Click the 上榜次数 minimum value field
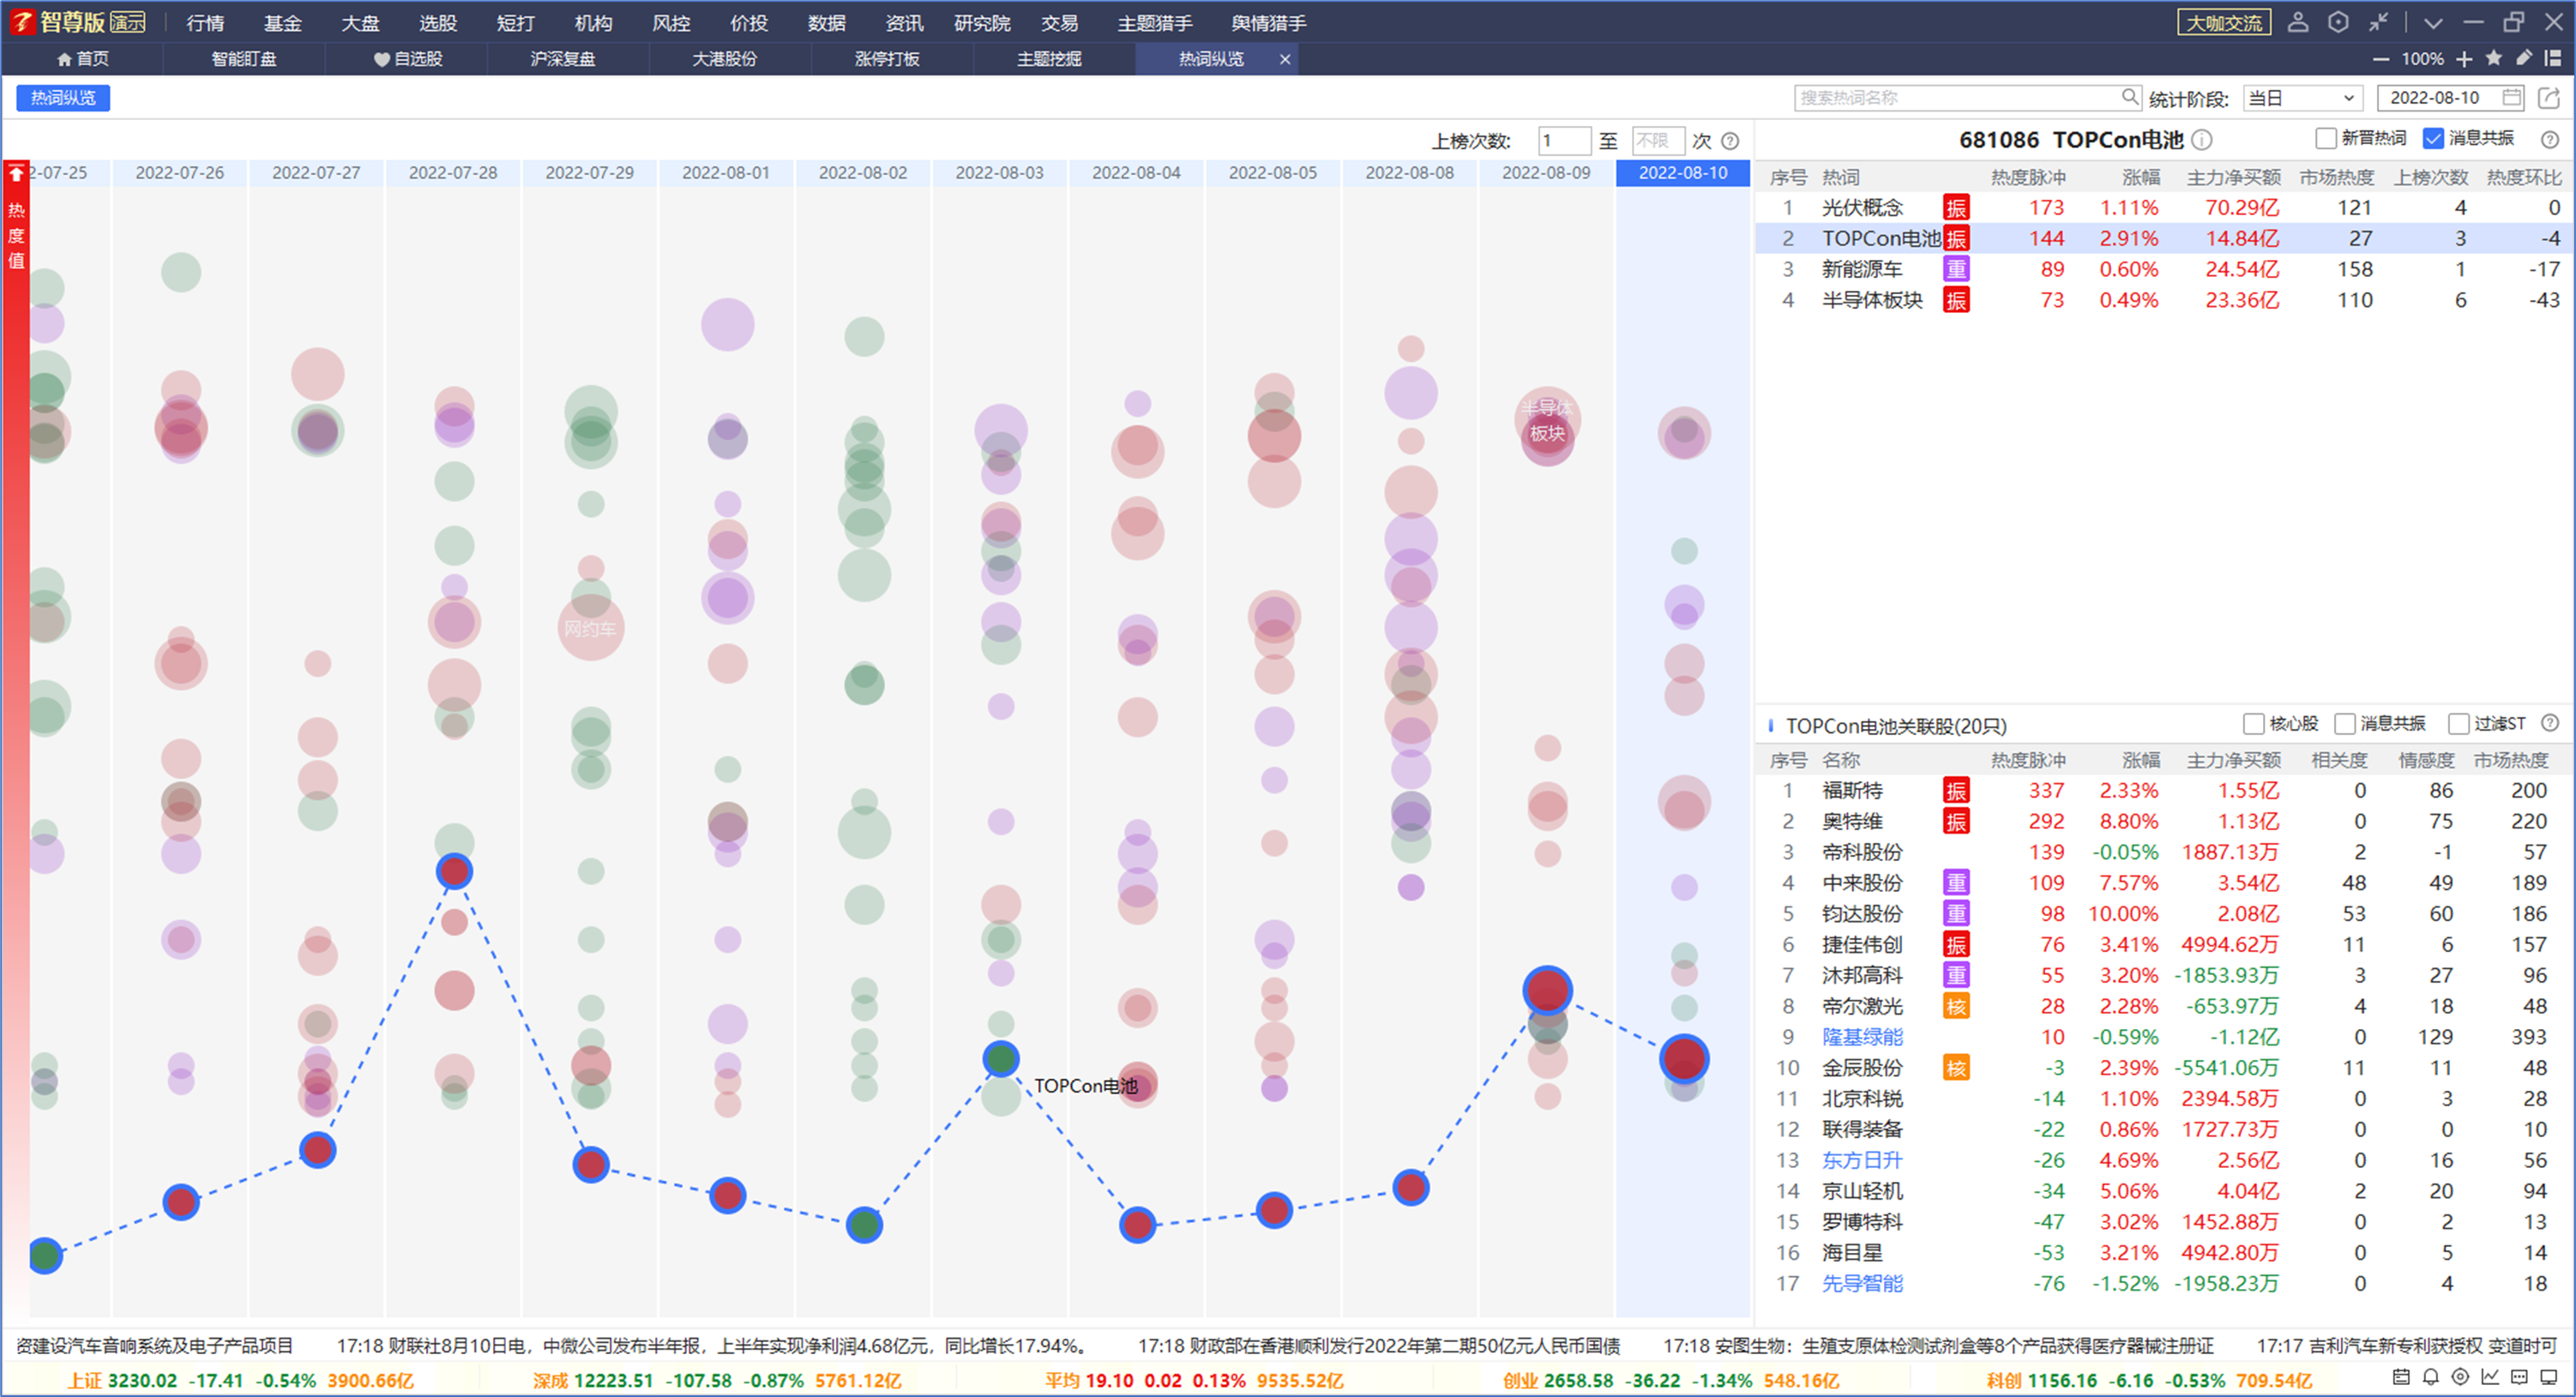 pos(1564,141)
